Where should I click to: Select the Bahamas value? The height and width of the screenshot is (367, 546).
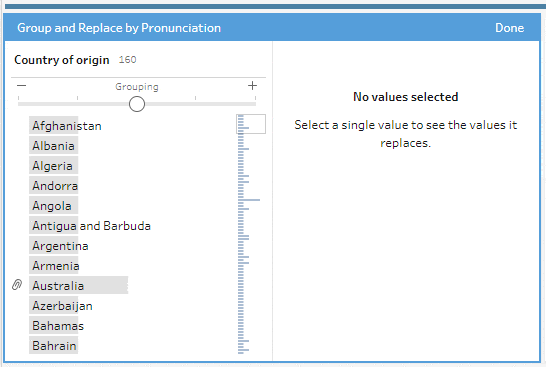coord(58,326)
